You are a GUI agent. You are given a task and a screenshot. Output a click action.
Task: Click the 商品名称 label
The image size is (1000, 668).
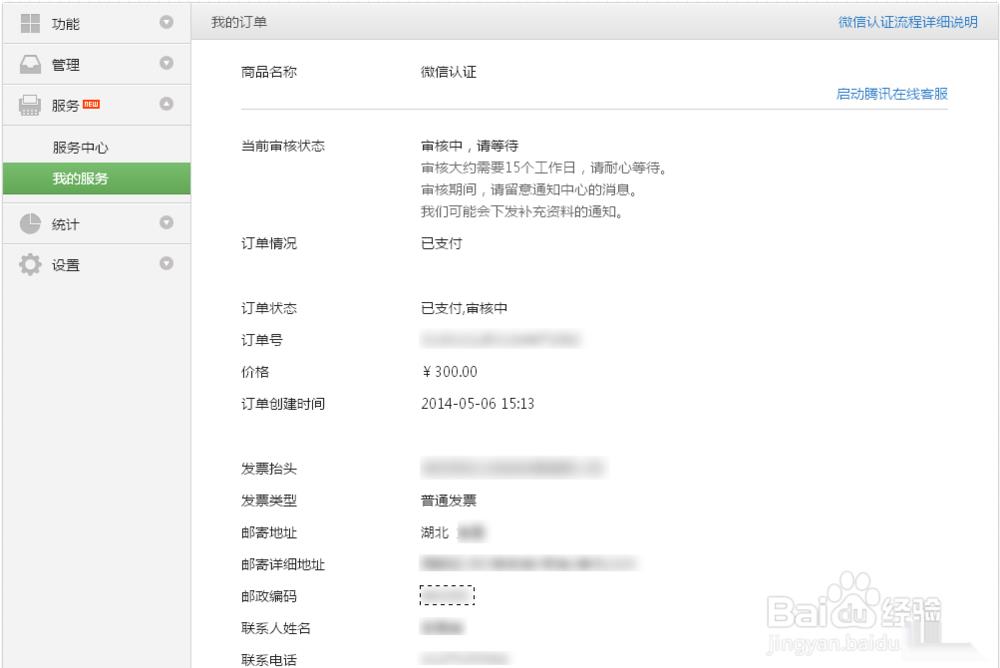click(x=269, y=72)
